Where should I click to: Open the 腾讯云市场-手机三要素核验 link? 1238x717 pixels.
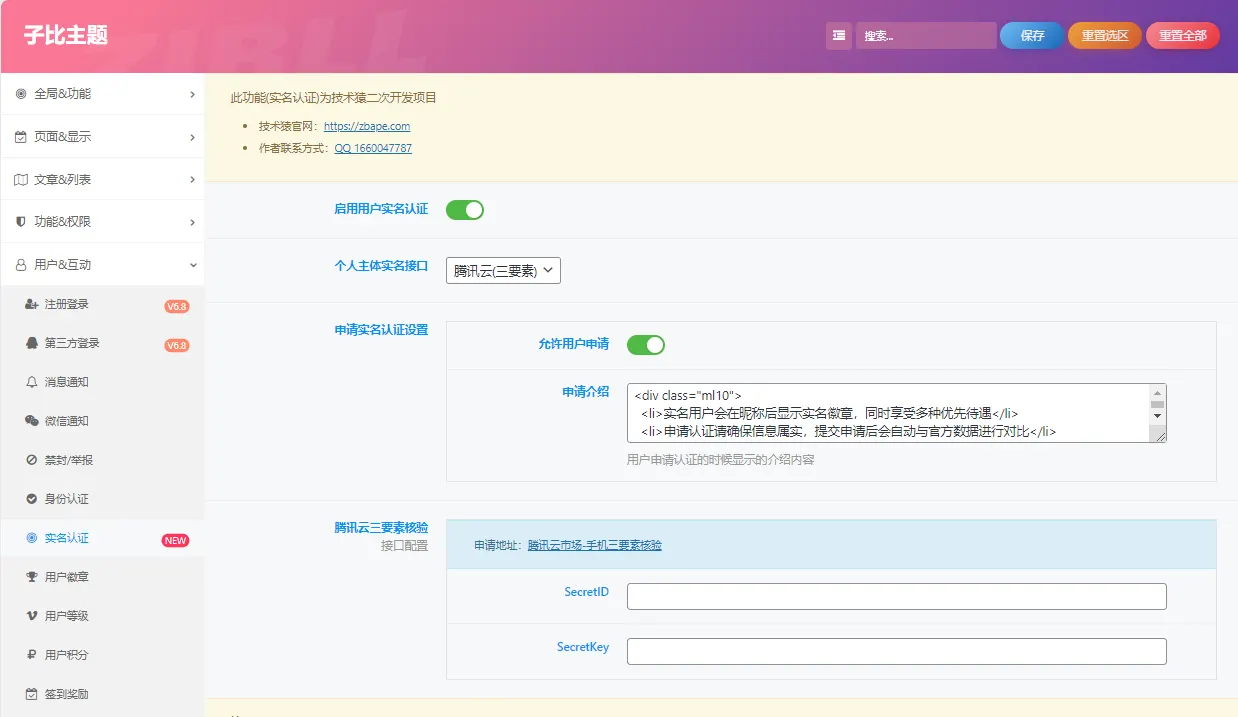point(595,545)
